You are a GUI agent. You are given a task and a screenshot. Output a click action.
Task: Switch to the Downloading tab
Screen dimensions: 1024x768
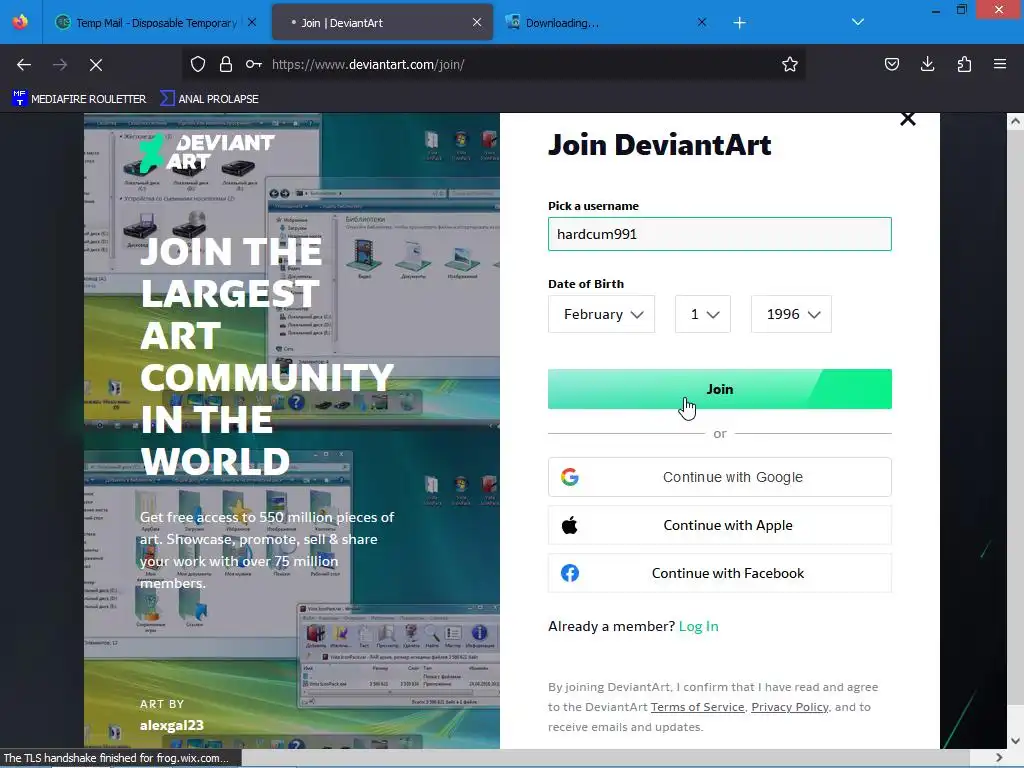pos(607,23)
